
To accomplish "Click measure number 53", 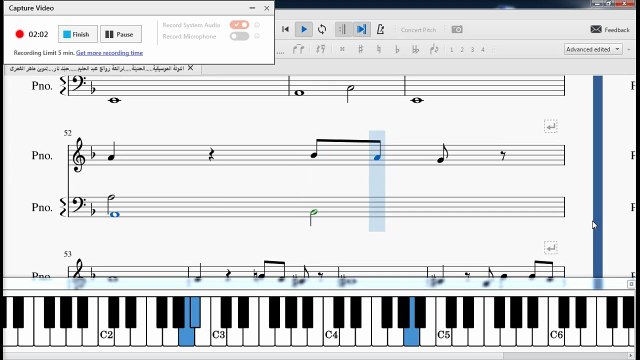I will pyautogui.click(x=68, y=254).
